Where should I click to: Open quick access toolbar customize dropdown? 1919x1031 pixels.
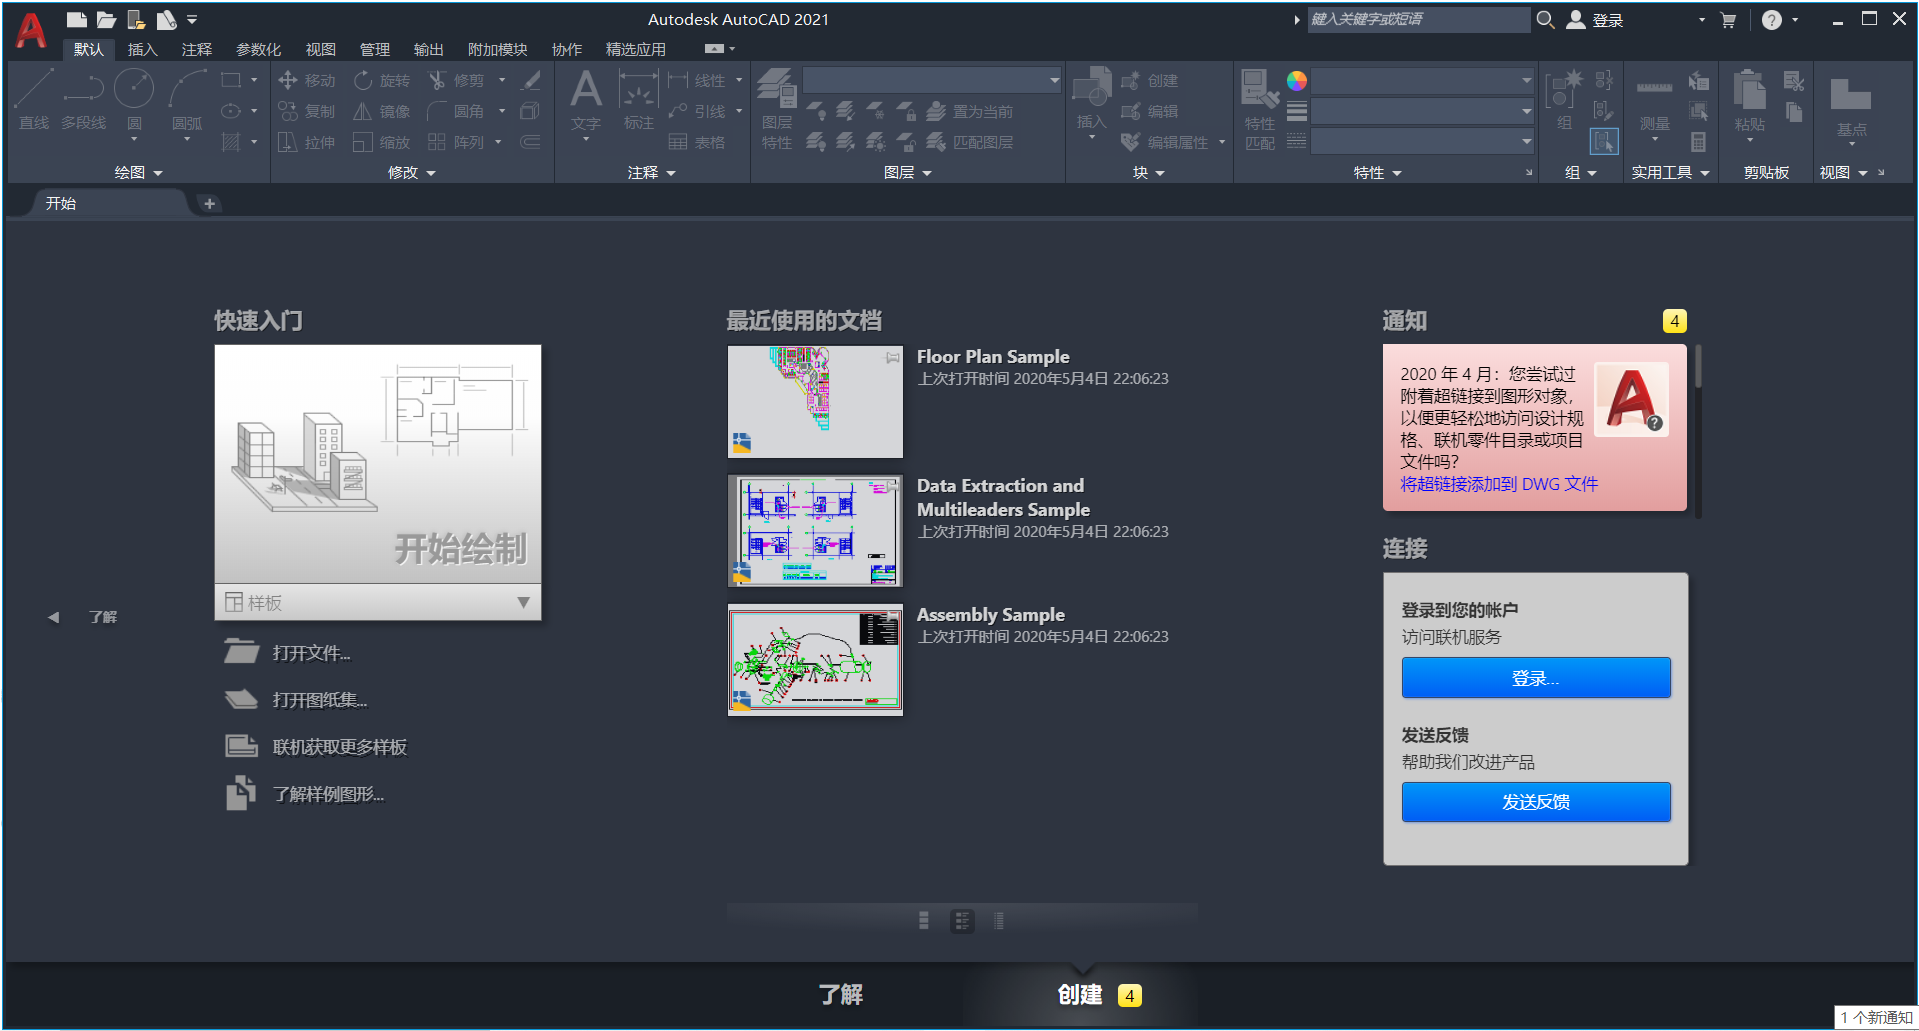[192, 19]
